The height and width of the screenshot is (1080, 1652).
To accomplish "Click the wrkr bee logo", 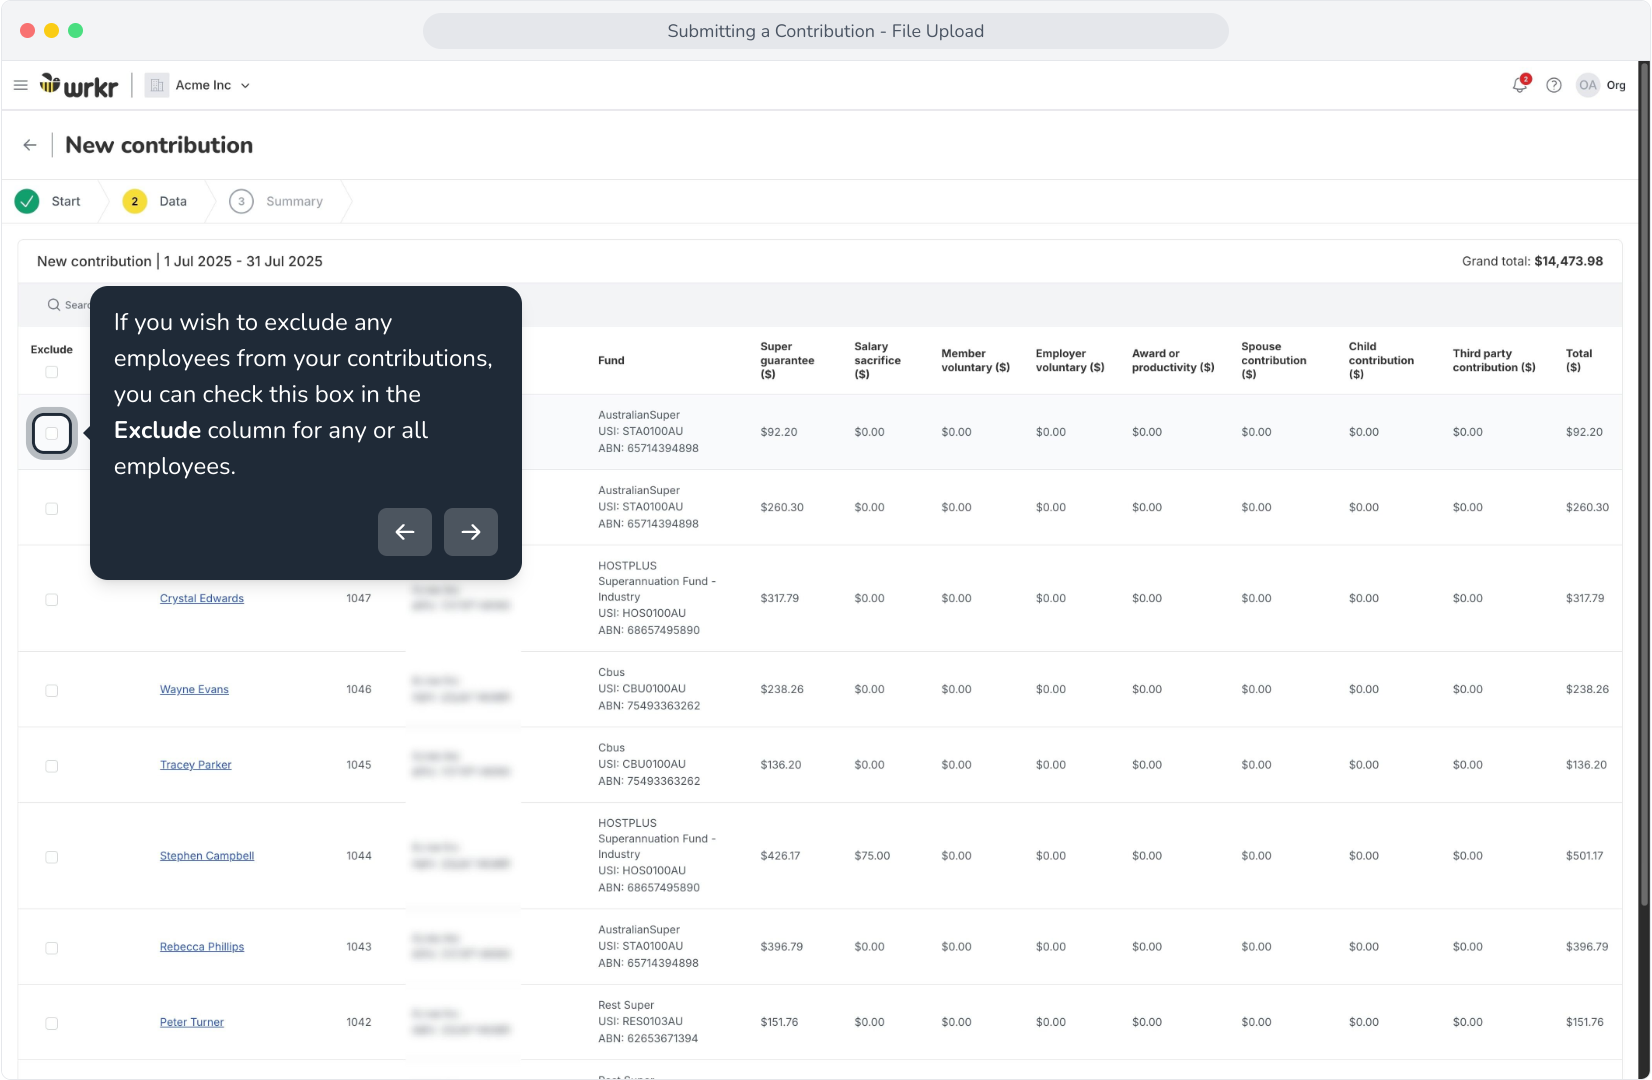I will (79, 86).
